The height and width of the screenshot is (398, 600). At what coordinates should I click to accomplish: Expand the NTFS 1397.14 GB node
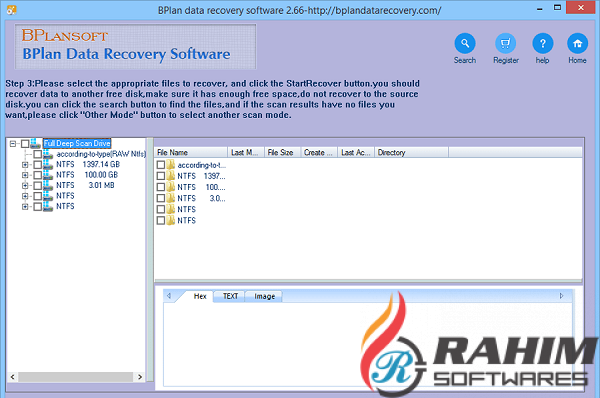point(25,165)
